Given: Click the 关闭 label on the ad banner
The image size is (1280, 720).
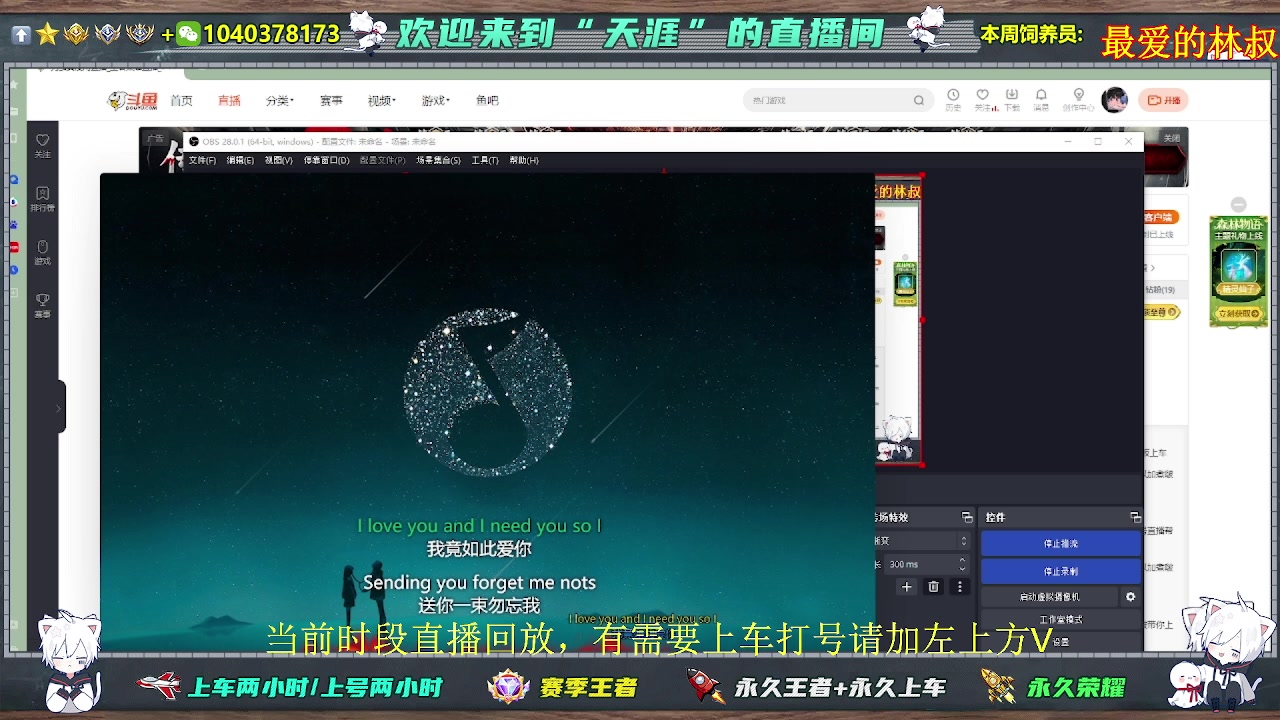Looking at the screenshot, I should 1172,138.
